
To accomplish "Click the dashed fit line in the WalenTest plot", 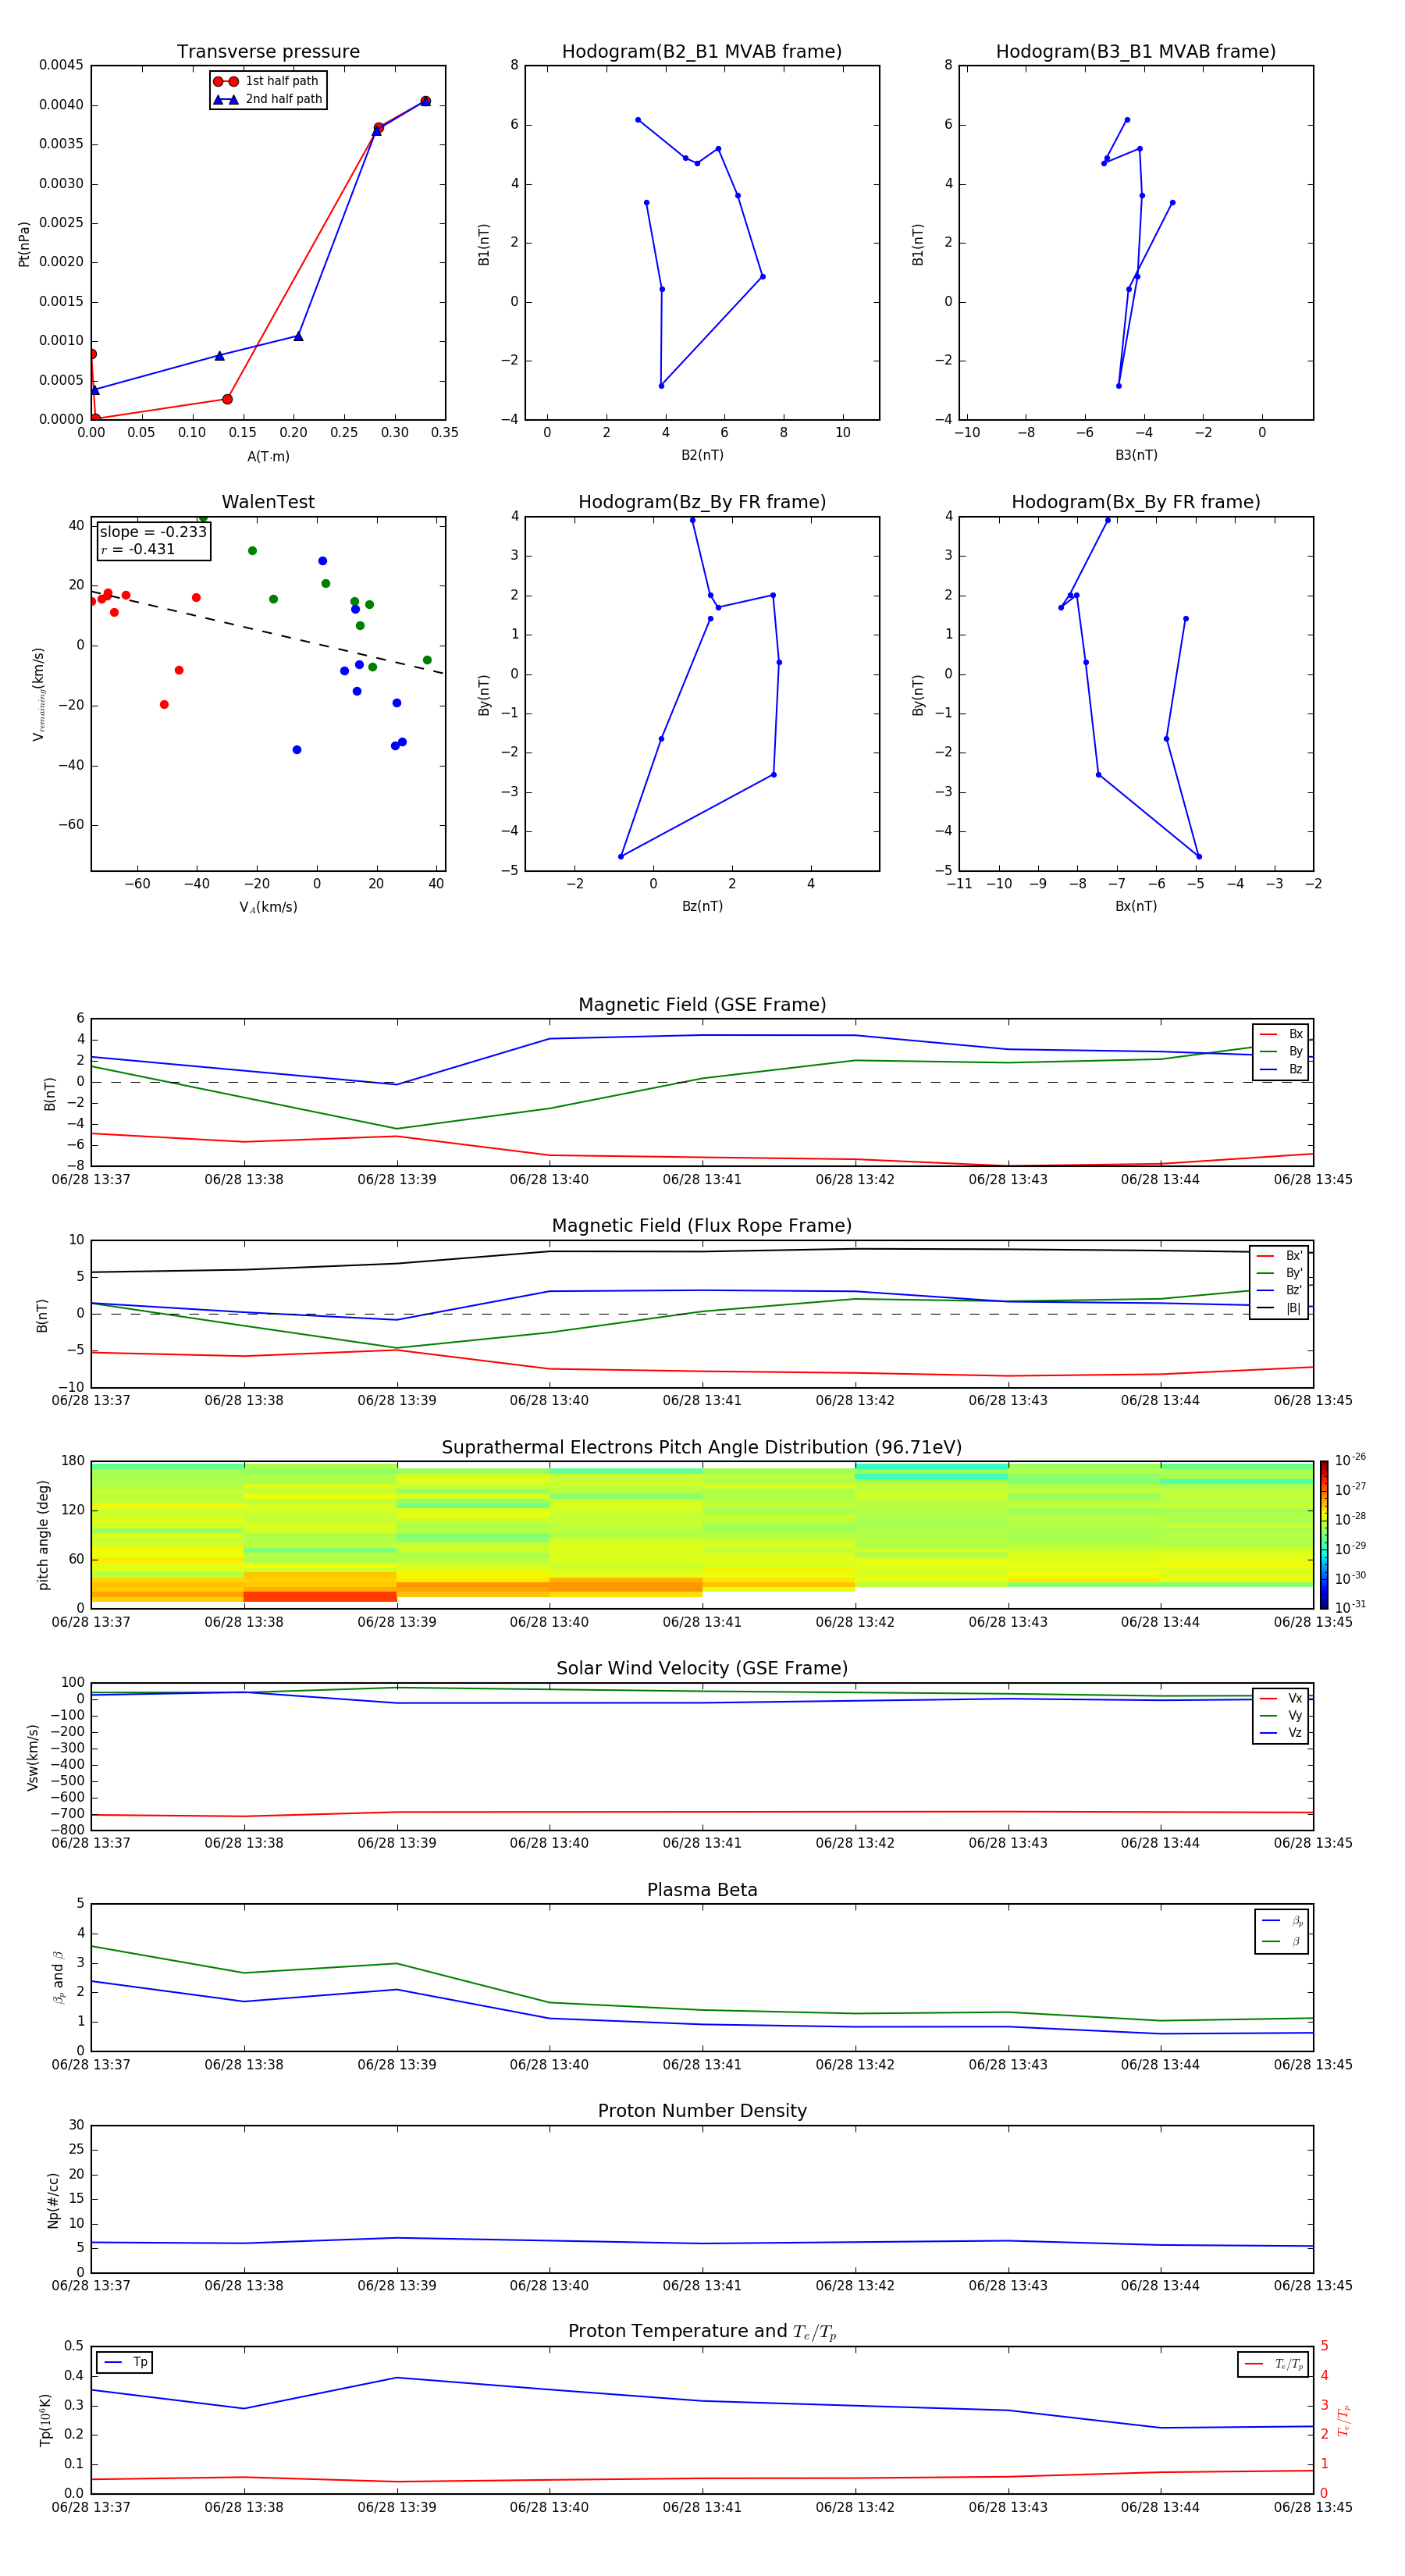I will tap(268, 633).
